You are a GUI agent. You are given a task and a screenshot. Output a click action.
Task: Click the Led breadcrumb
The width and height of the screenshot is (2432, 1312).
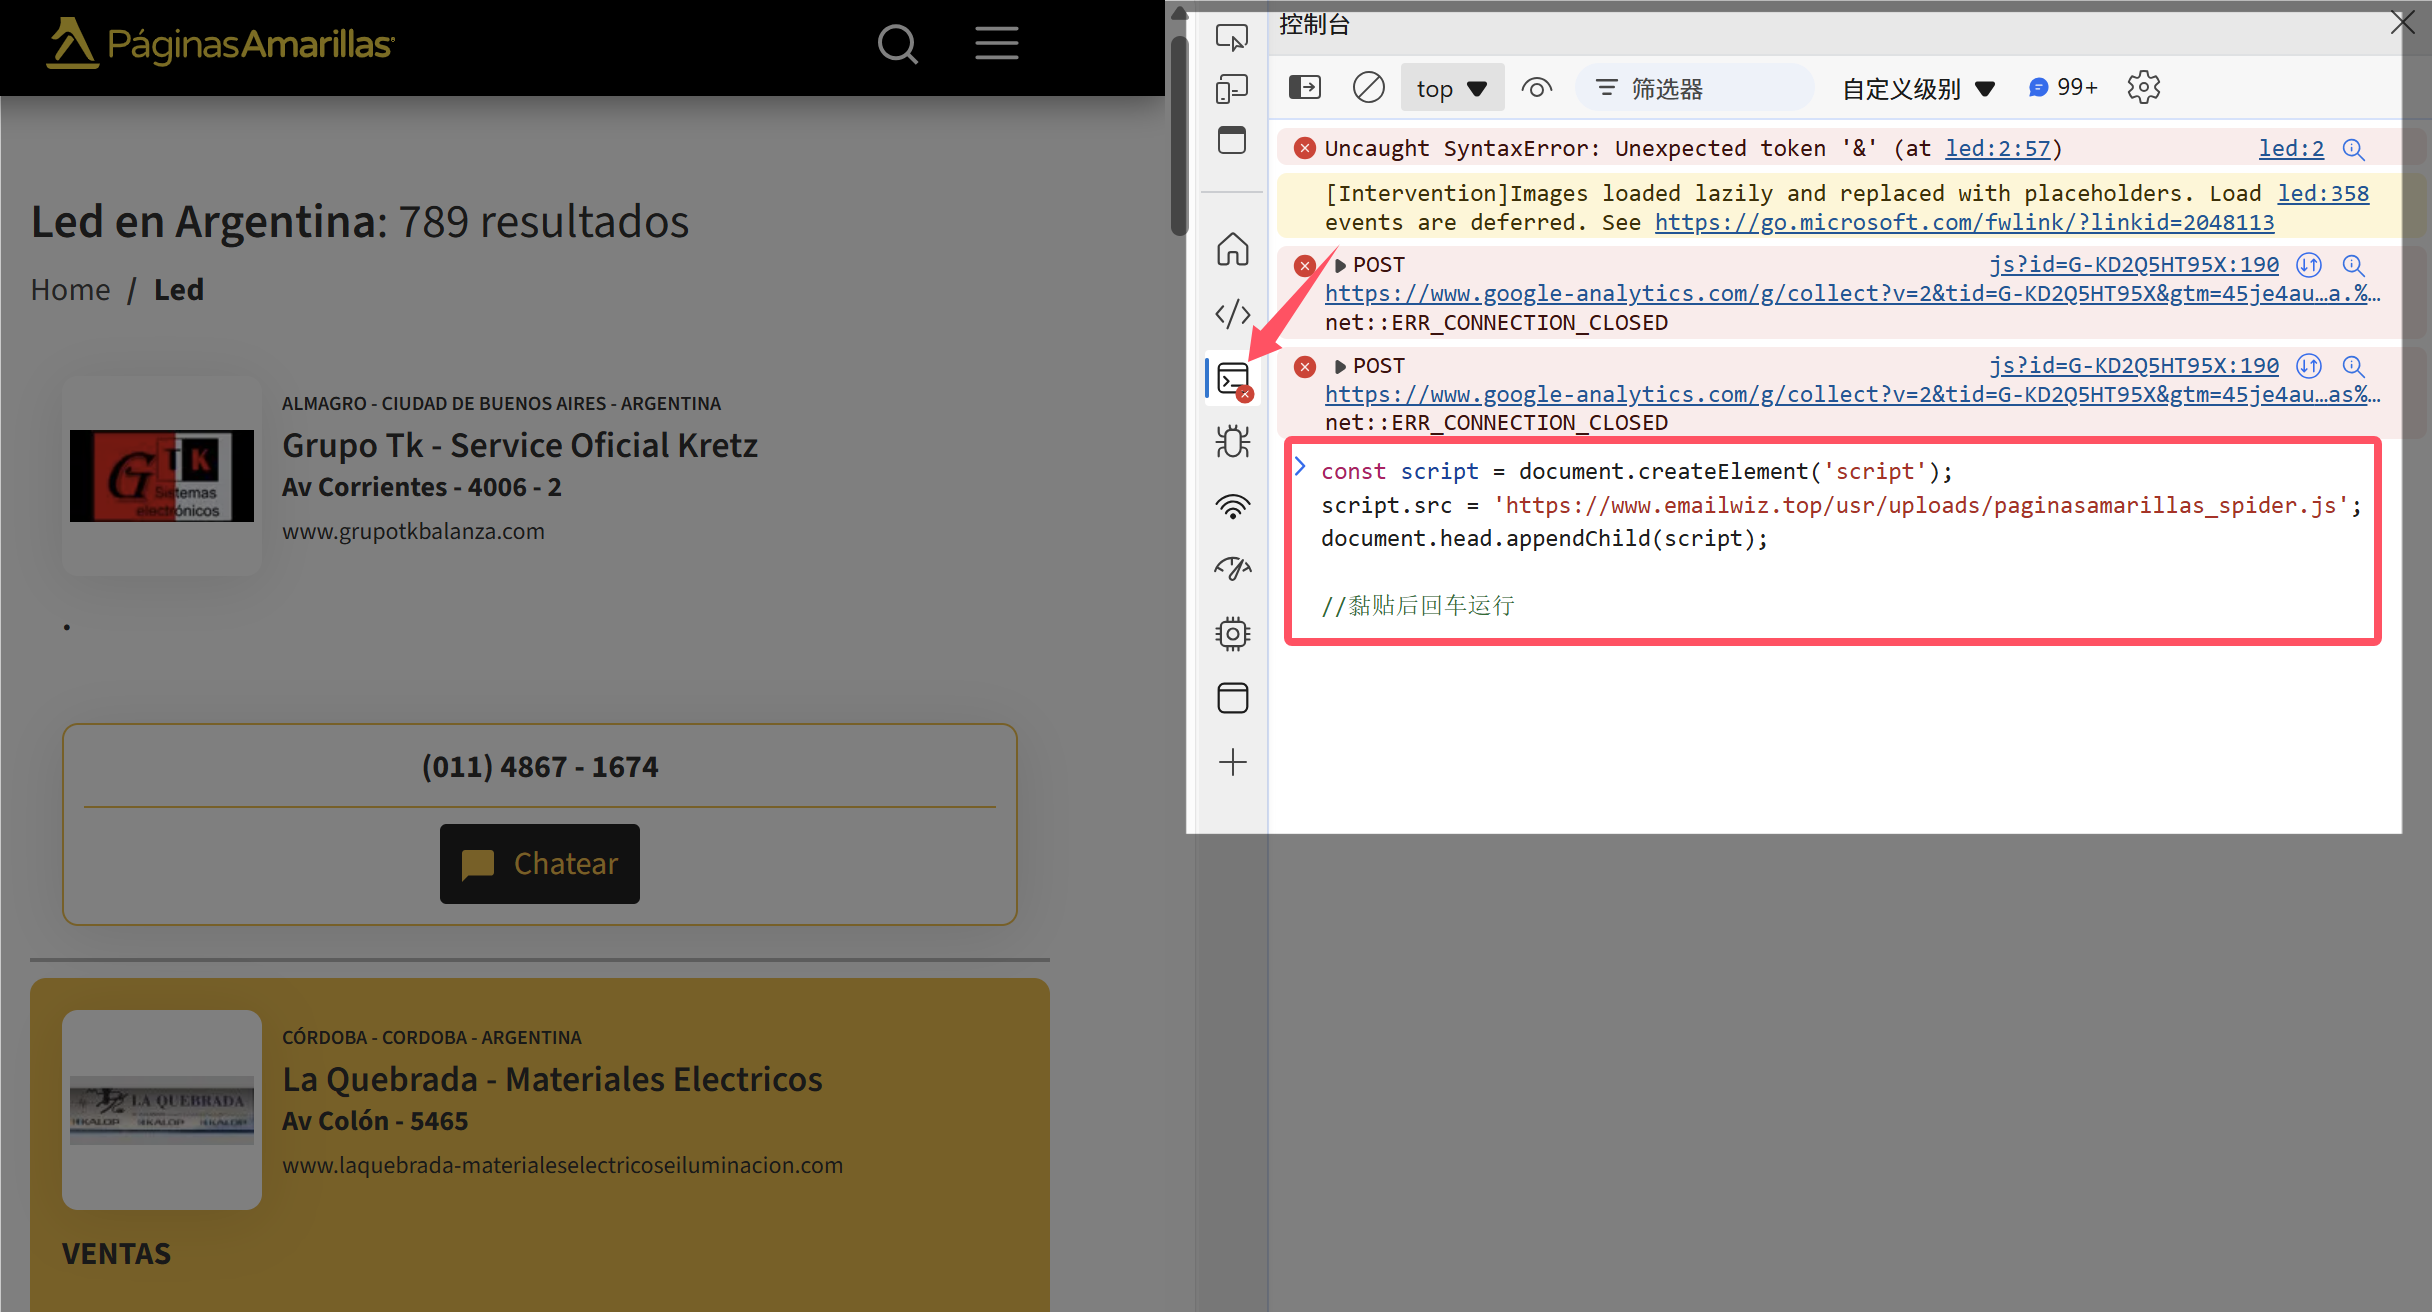179,290
